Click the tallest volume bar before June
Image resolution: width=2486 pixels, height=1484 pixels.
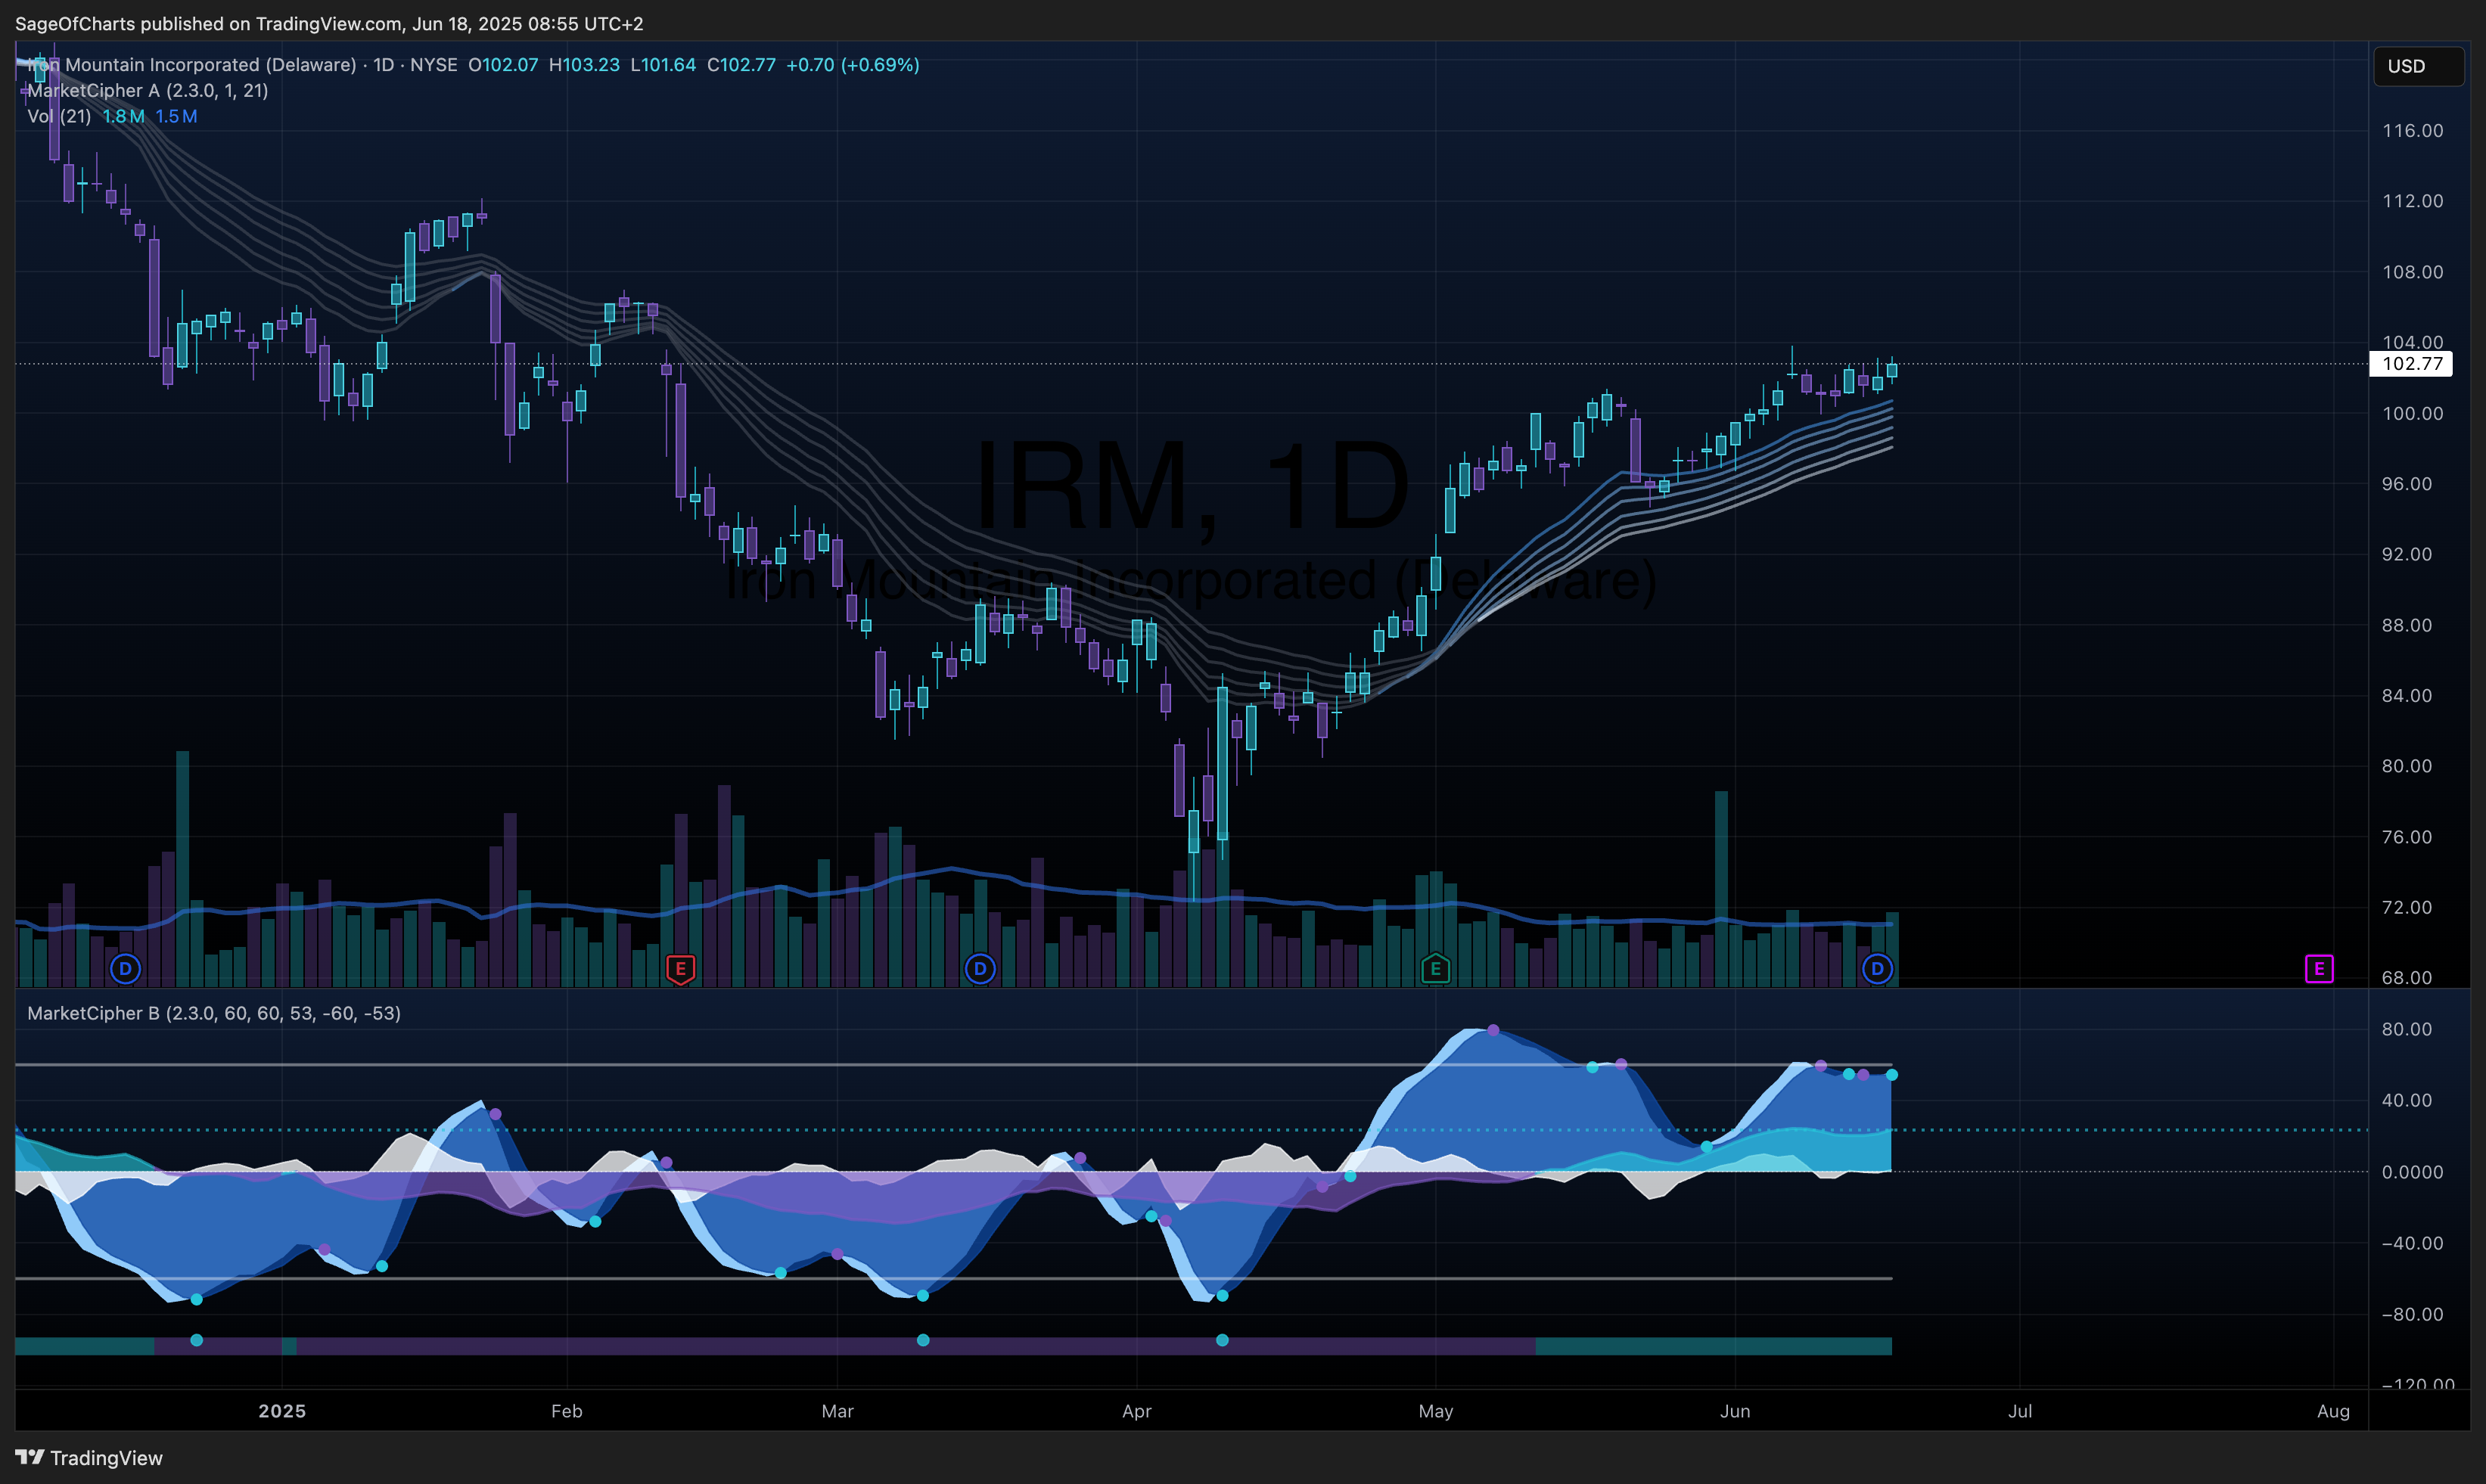pos(1721,888)
